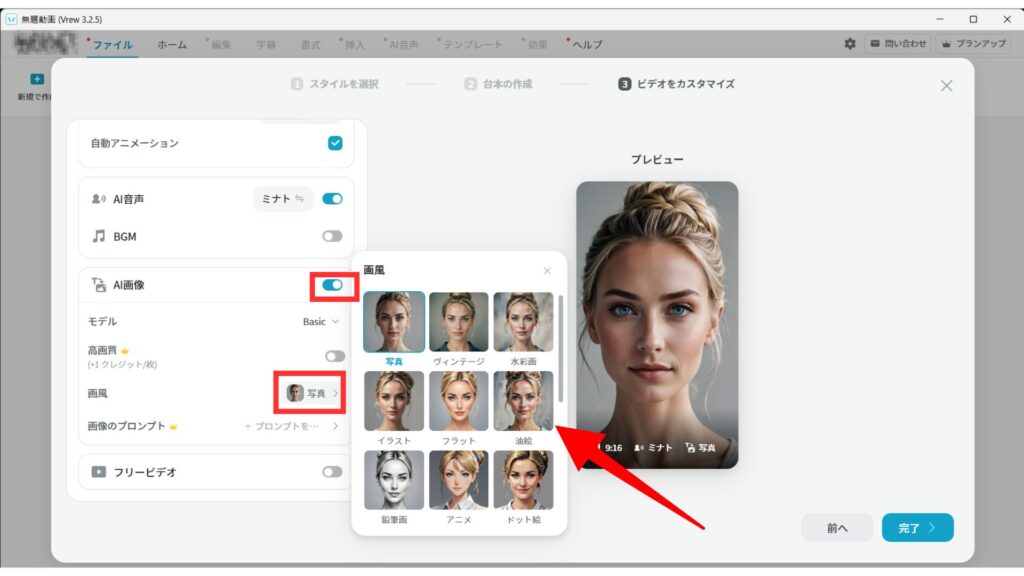Open settings gear icon in top bar
The image size is (1024, 576).
click(850, 44)
